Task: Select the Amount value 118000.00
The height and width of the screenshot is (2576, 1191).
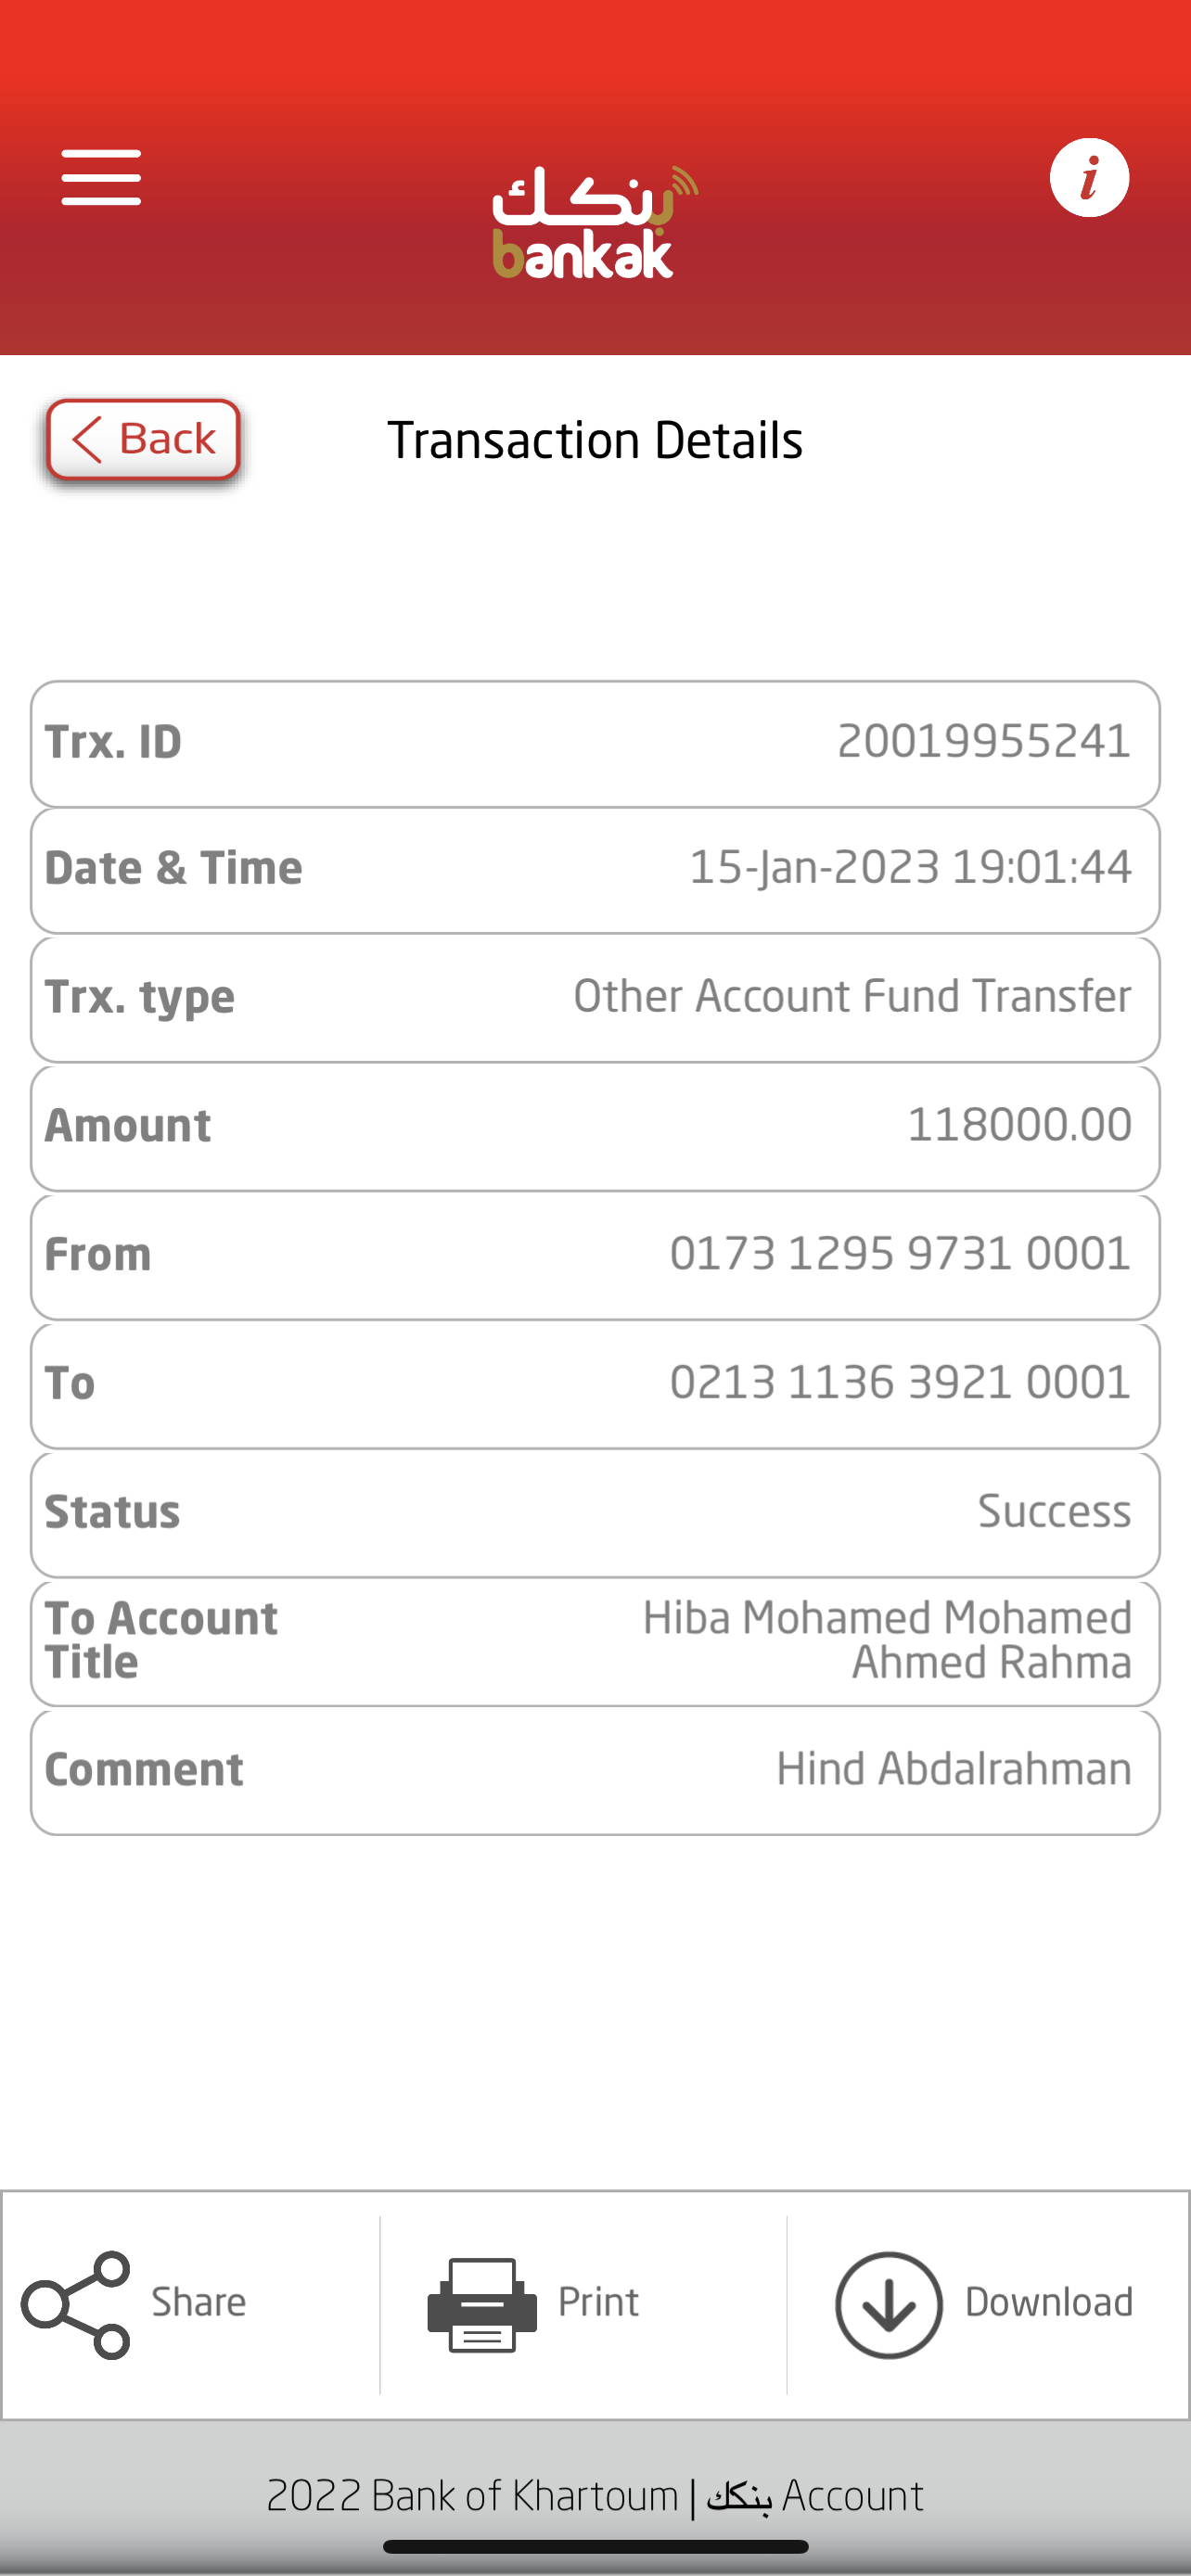Action: pyautogui.click(x=1019, y=1125)
